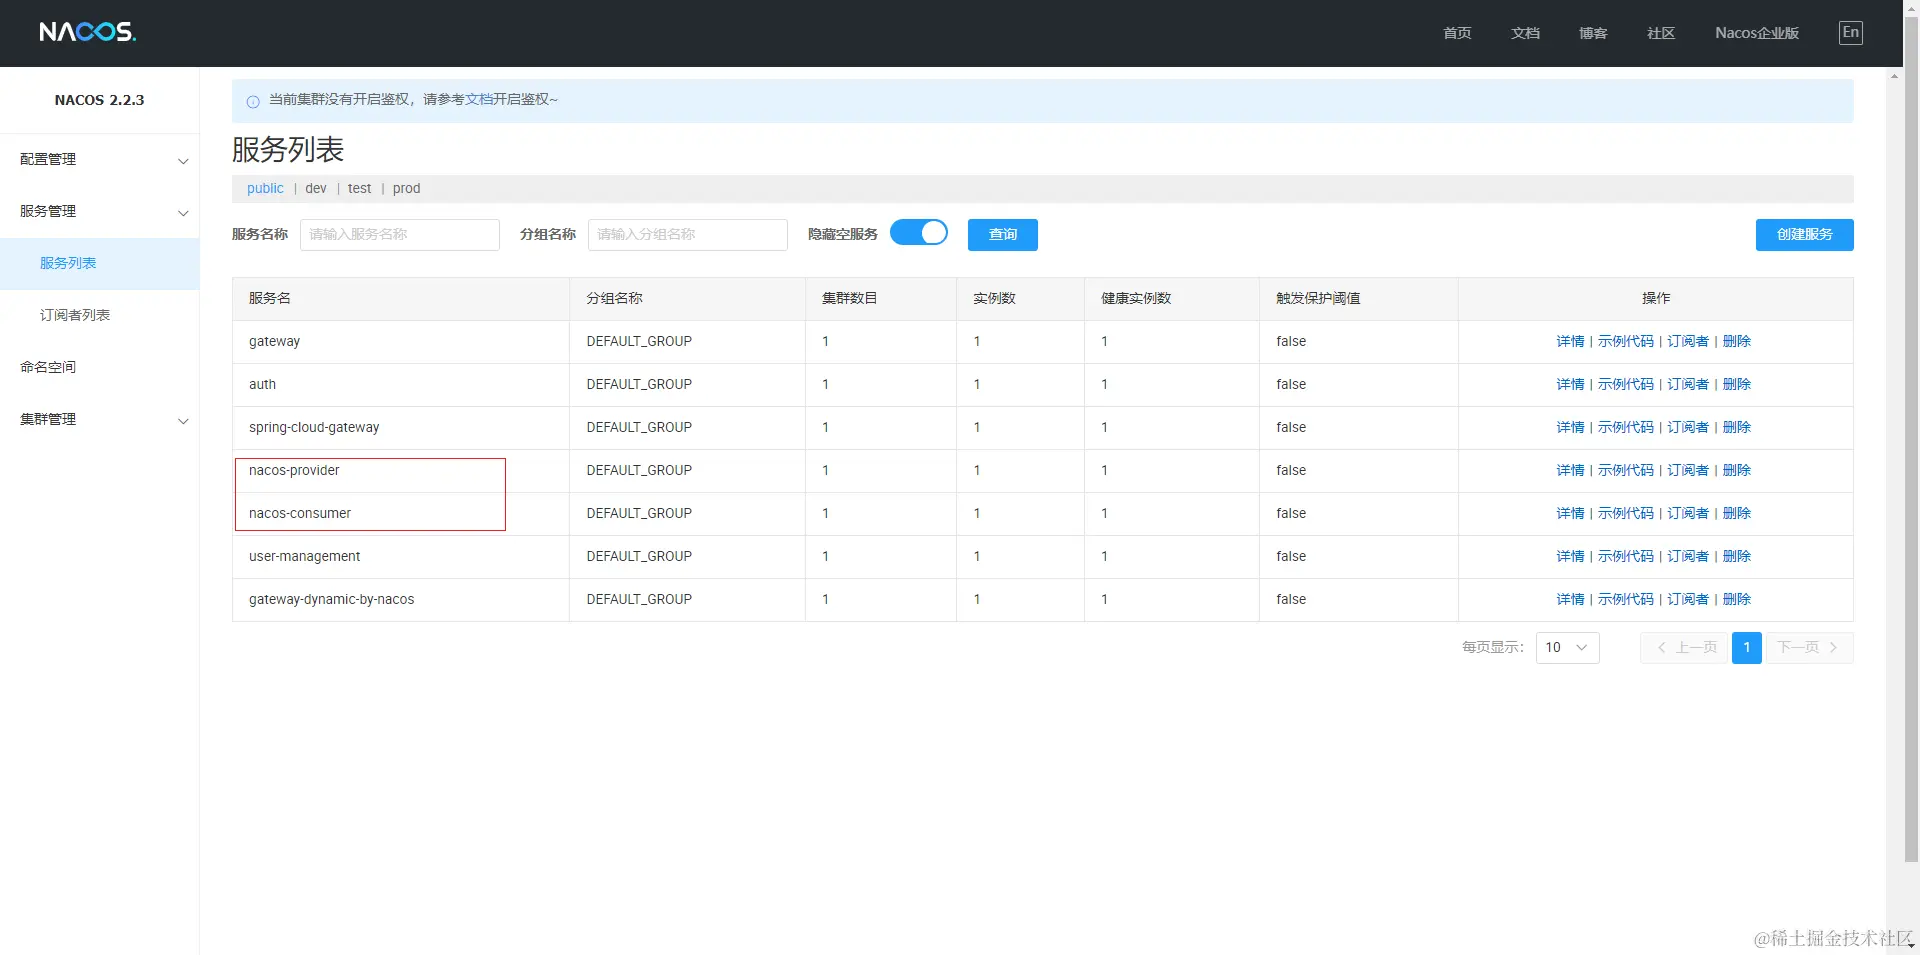Go to 首页 in the top navigation
This screenshot has width=1920, height=955.
pyautogui.click(x=1457, y=33)
